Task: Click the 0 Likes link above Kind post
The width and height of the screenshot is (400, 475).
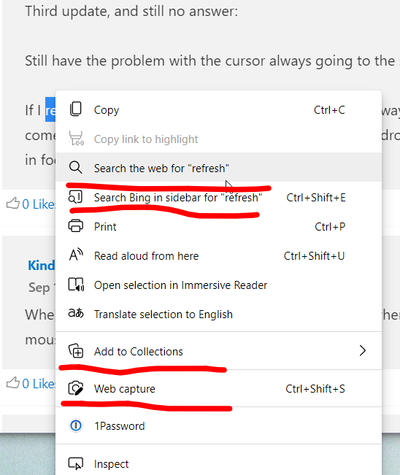Action: pyautogui.click(x=38, y=204)
